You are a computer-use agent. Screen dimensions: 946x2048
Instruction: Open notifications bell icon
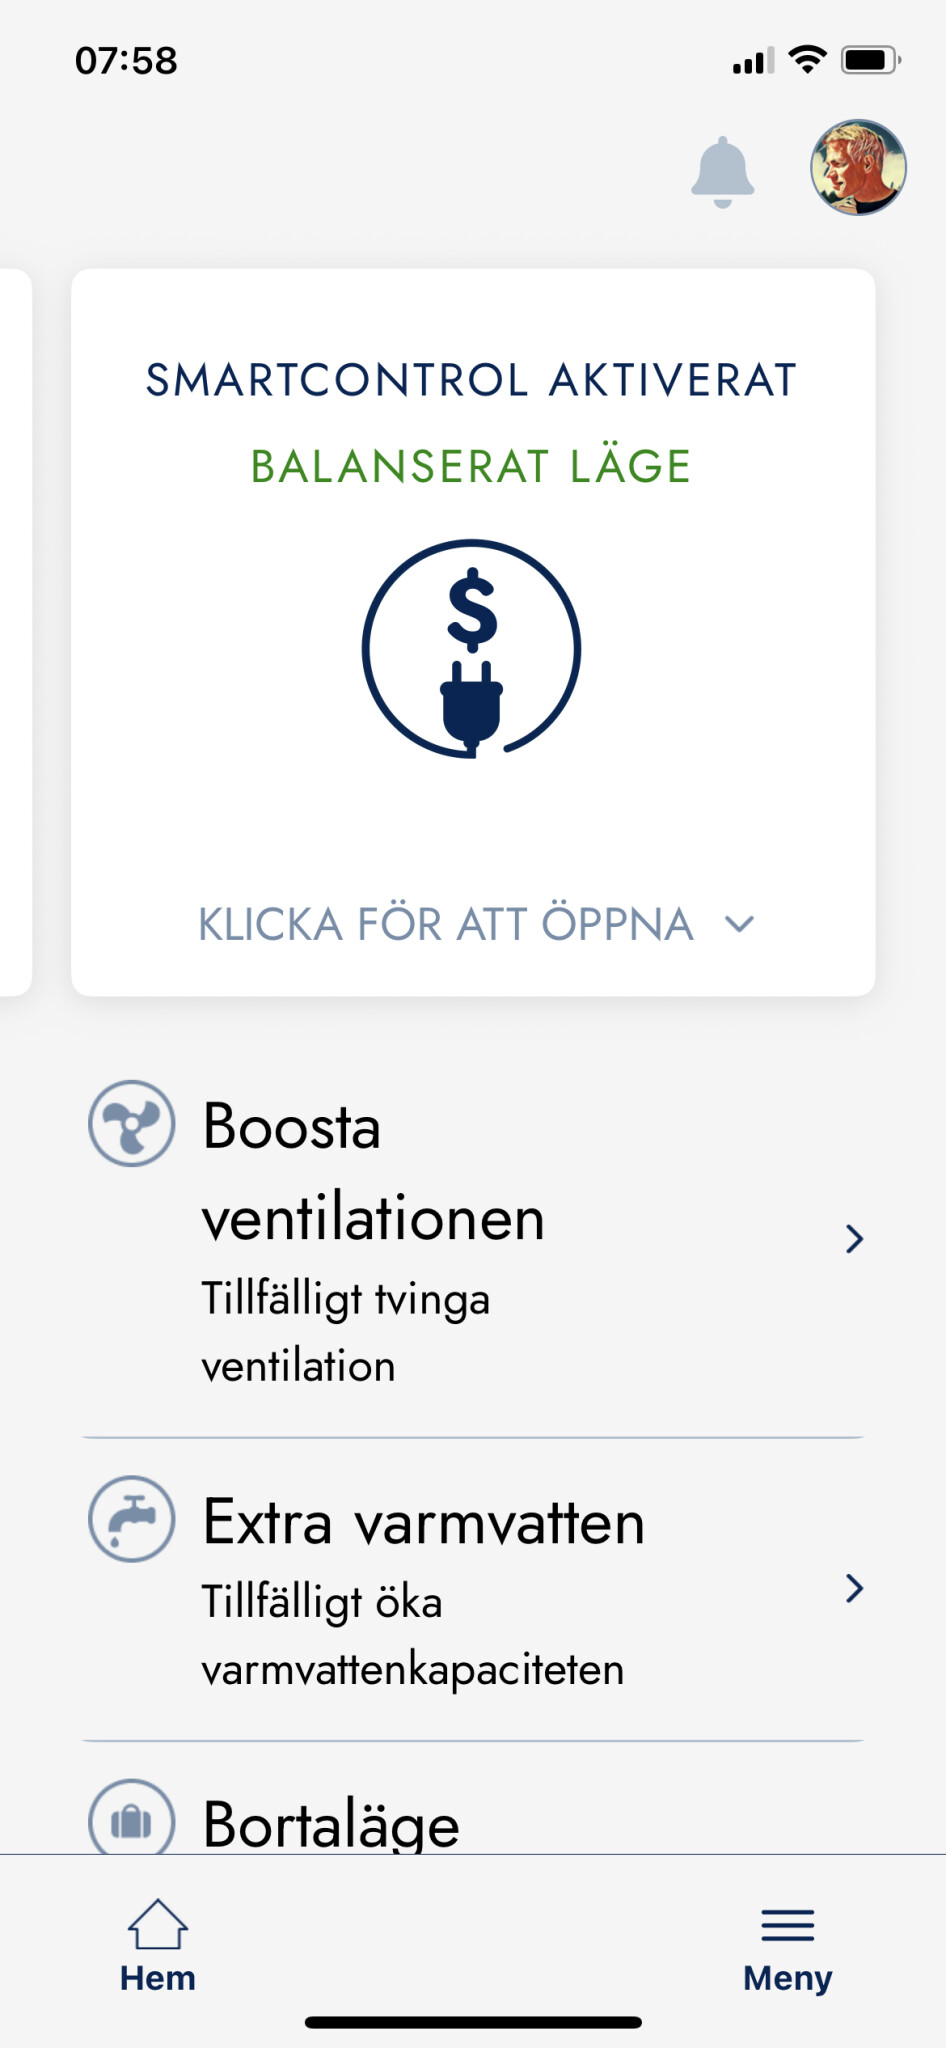(x=722, y=172)
